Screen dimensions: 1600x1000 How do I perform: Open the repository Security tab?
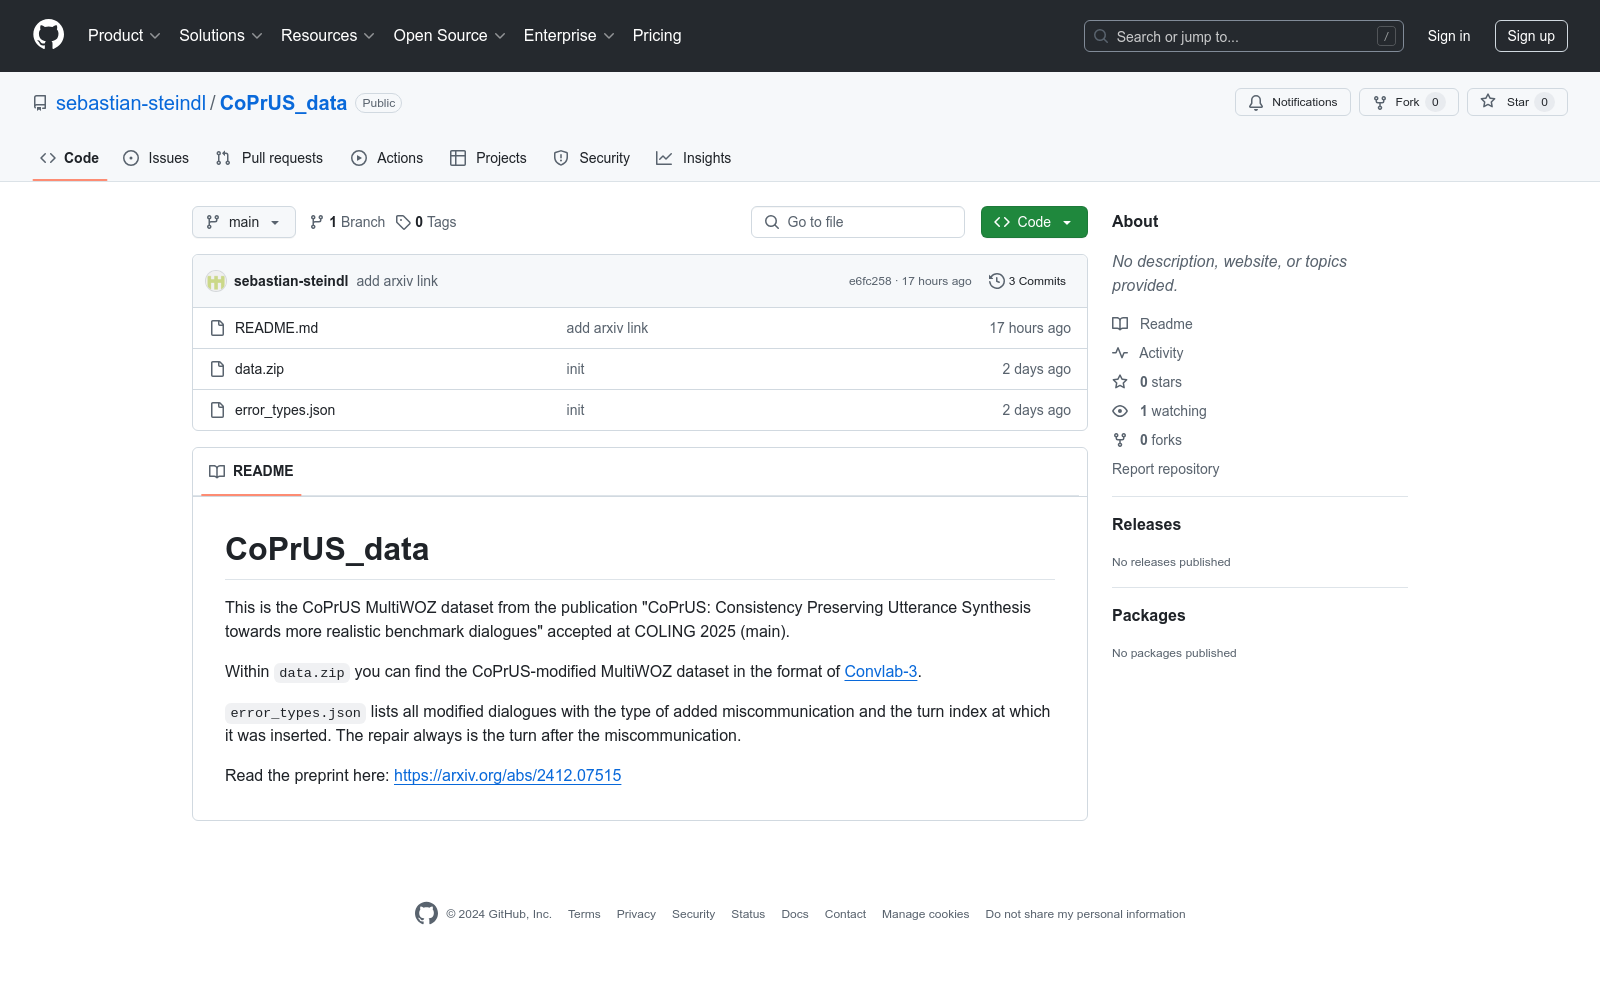tap(592, 158)
